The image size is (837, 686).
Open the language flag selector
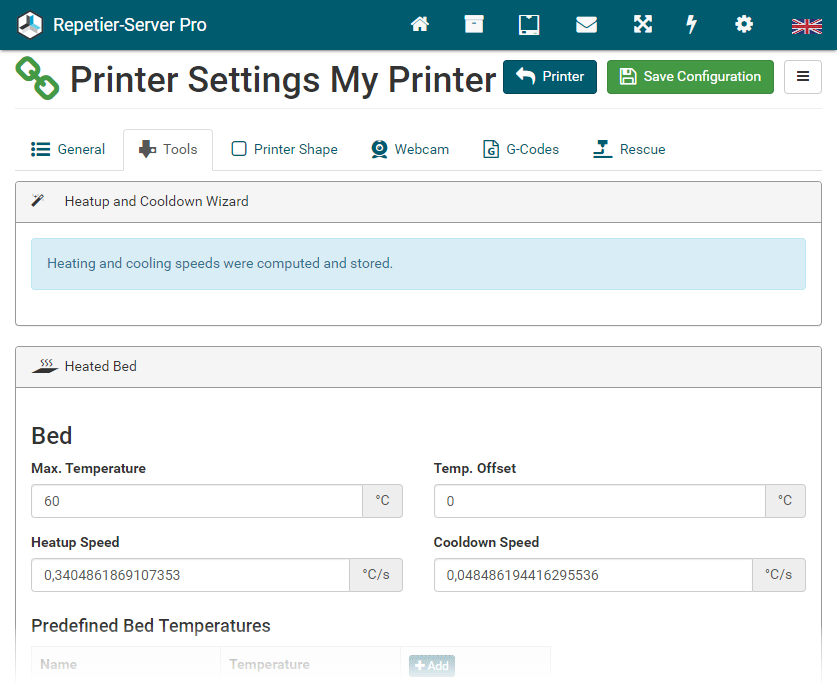(806, 26)
